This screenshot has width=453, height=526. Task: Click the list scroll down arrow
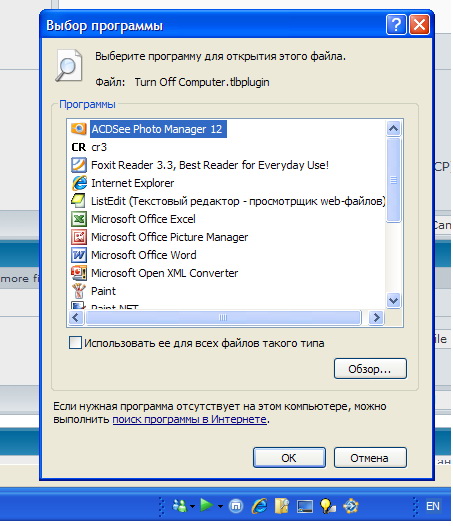393,300
